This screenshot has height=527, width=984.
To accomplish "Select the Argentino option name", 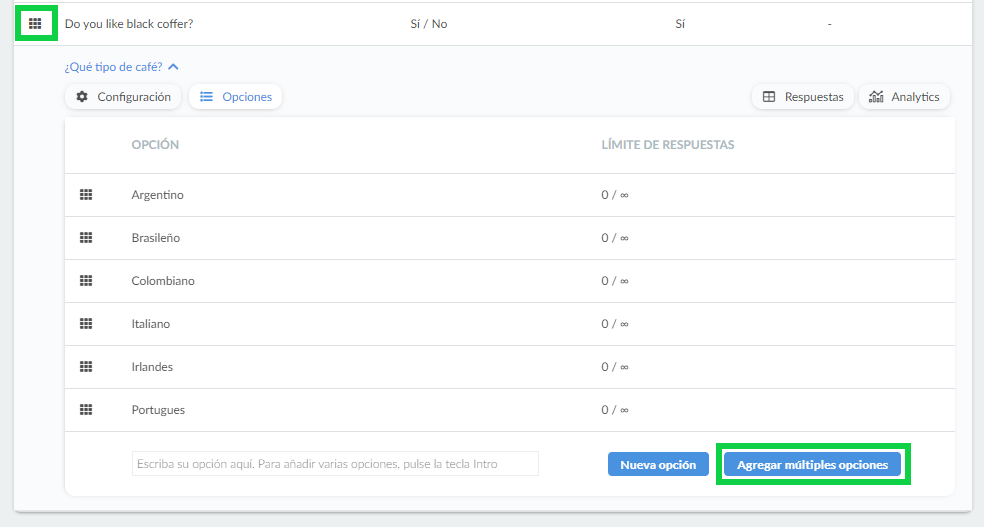I will [x=158, y=194].
